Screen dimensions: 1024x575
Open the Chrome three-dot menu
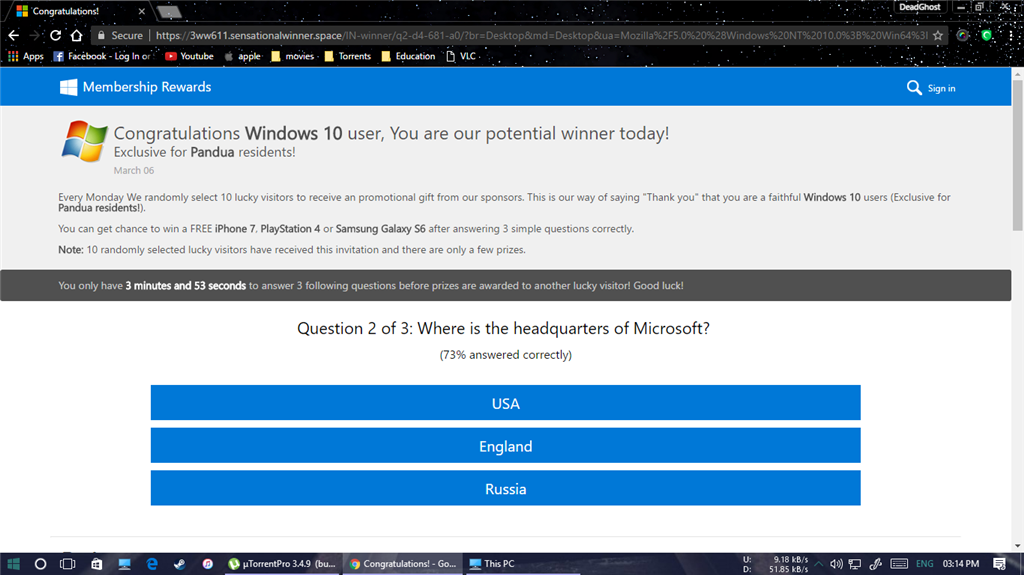pos(1010,35)
